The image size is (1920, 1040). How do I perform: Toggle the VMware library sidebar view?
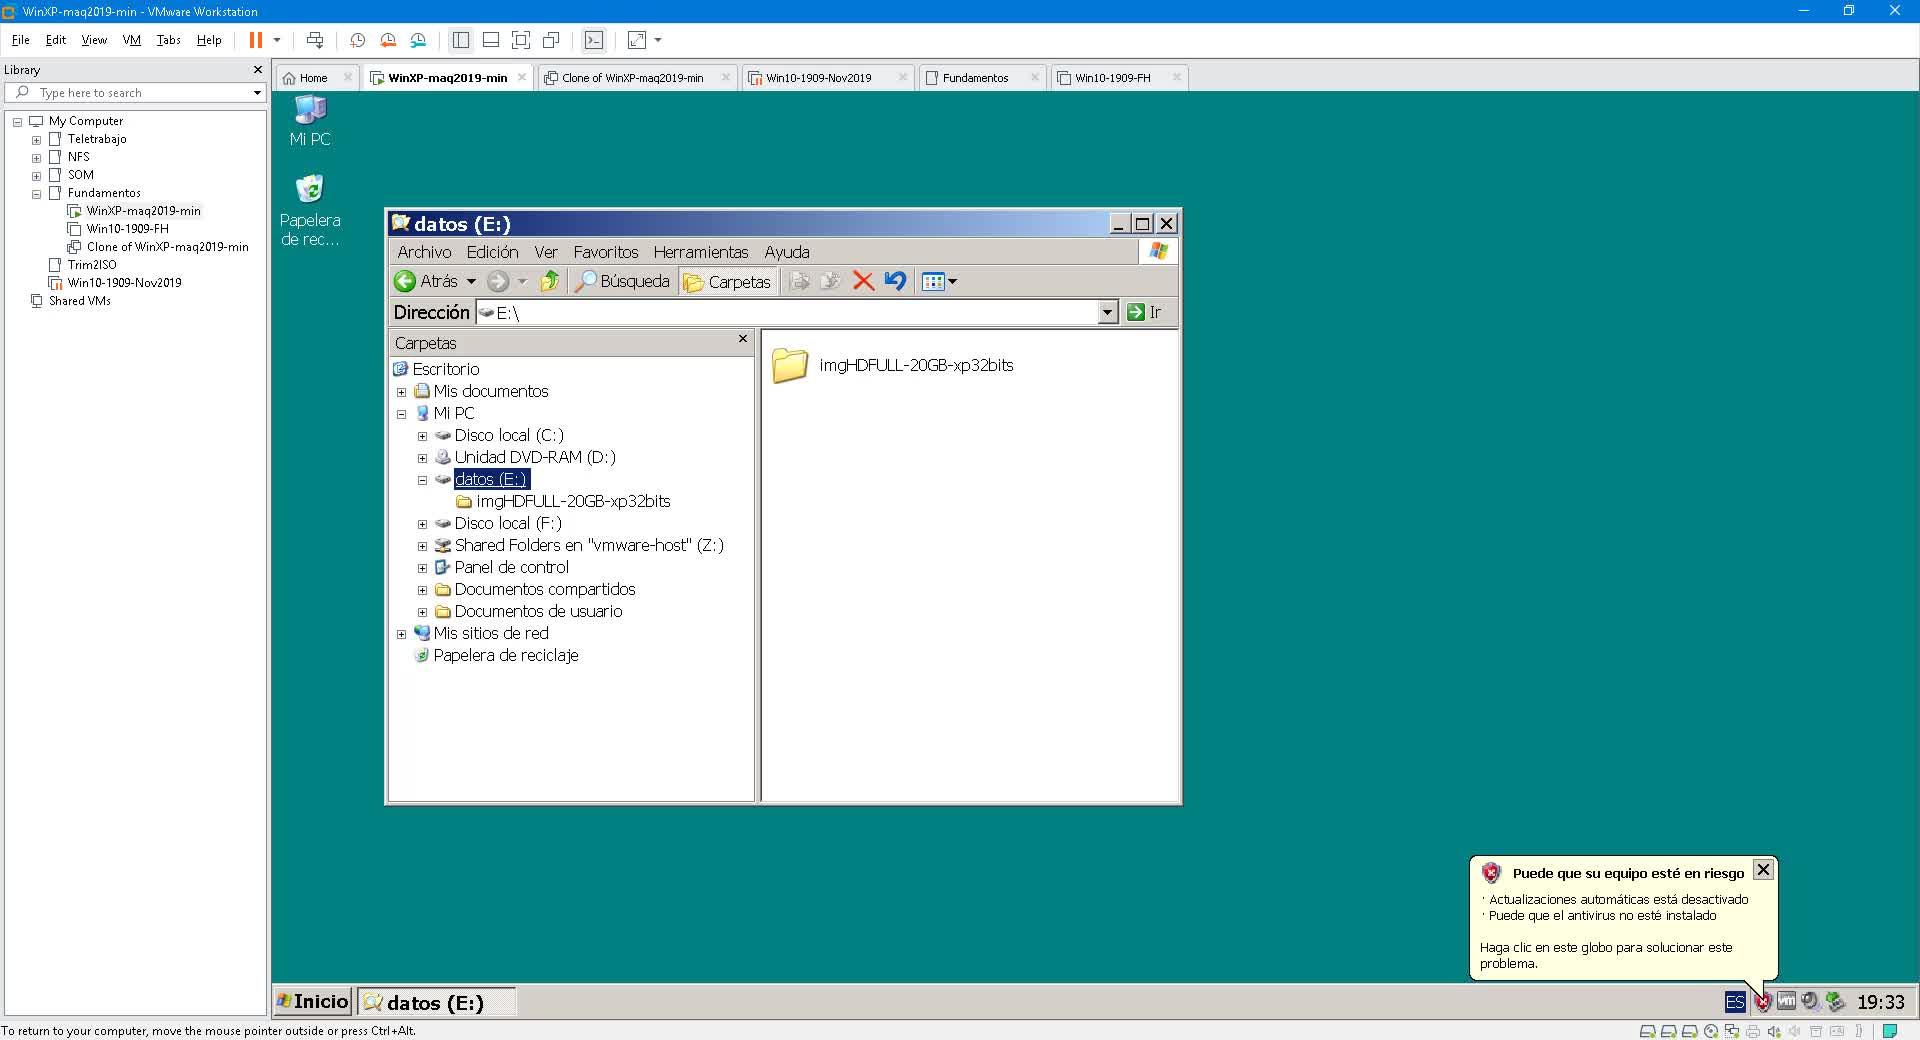pyautogui.click(x=461, y=40)
